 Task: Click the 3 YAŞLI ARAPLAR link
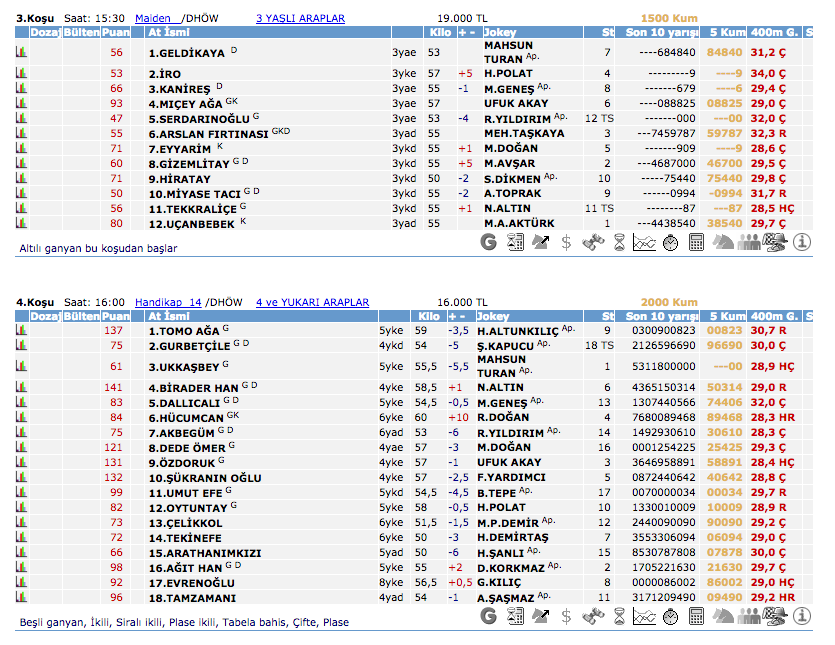[x=300, y=18]
